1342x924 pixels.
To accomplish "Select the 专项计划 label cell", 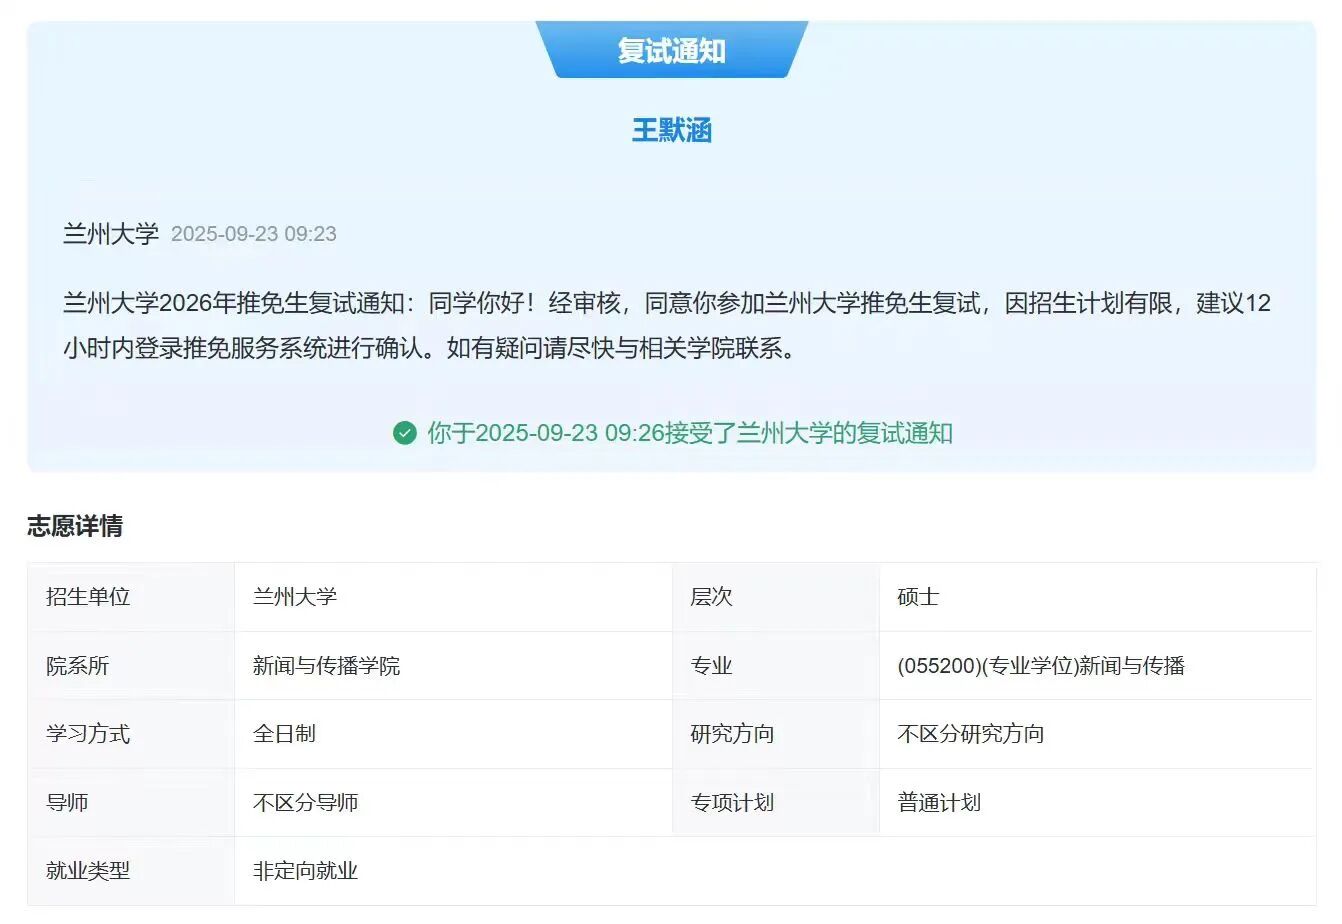I will (732, 803).
